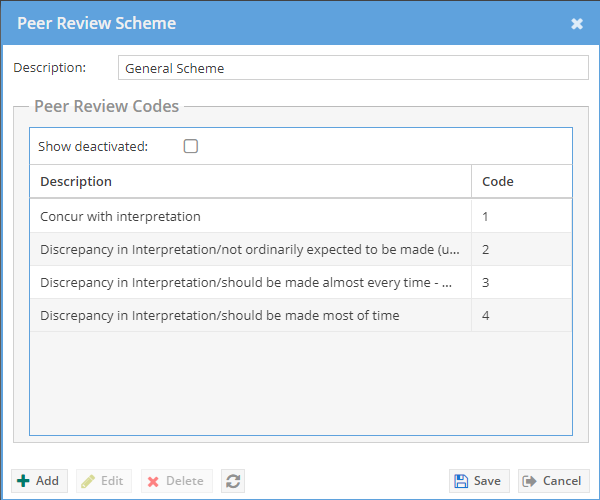Click the red X Delete icon
This screenshot has width=600, height=500.
point(153,482)
